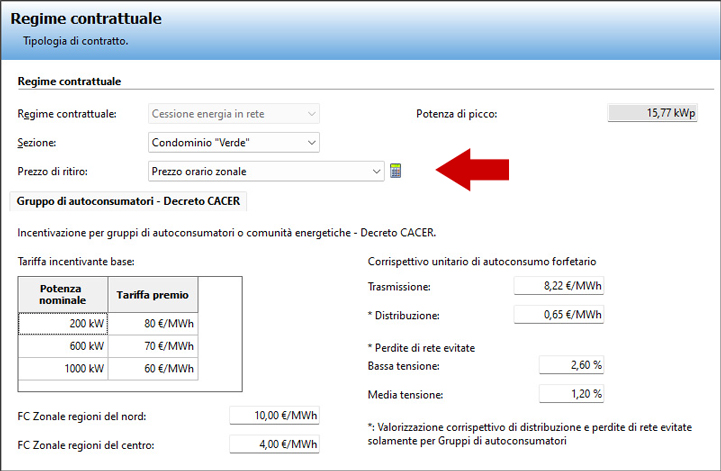Viewport: 721px width, 471px height.
Task: Click the Potenza nominale column header
Action: 61,294
